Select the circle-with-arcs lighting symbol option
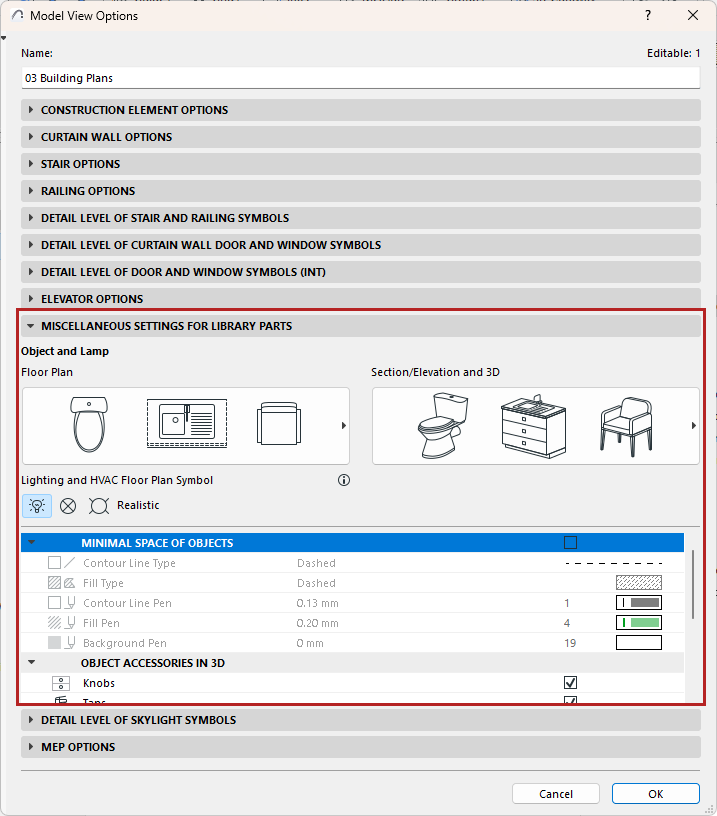The height and width of the screenshot is (816, 717). point(99,506)
